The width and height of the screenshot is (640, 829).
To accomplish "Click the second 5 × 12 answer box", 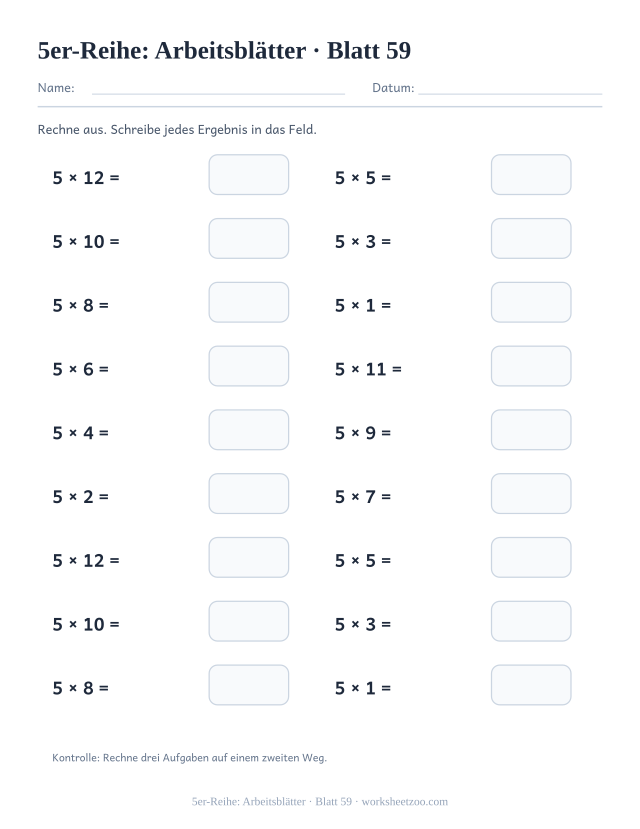I will coord(249,557).
